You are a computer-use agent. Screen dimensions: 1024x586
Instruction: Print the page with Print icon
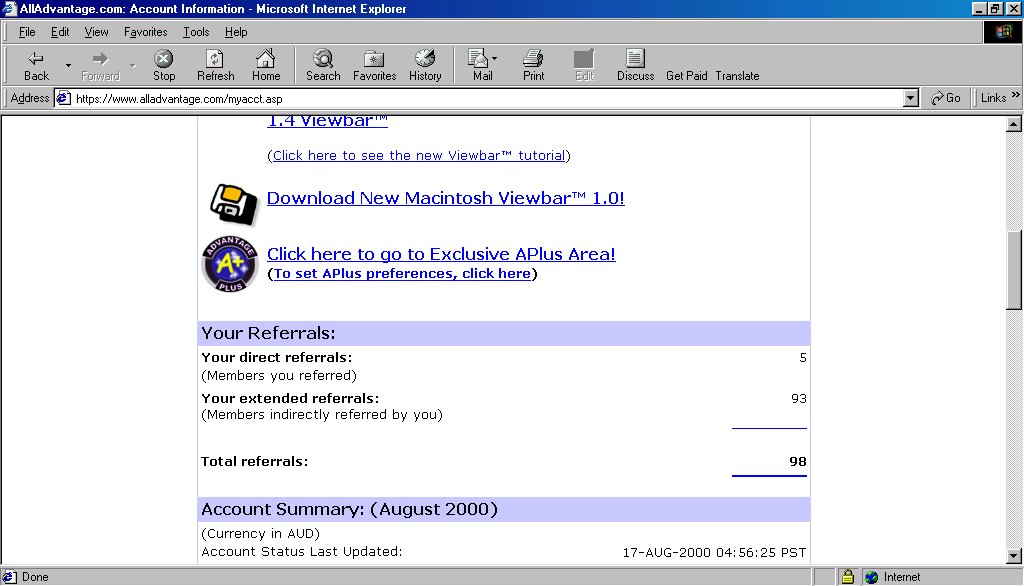coord(534,65)
